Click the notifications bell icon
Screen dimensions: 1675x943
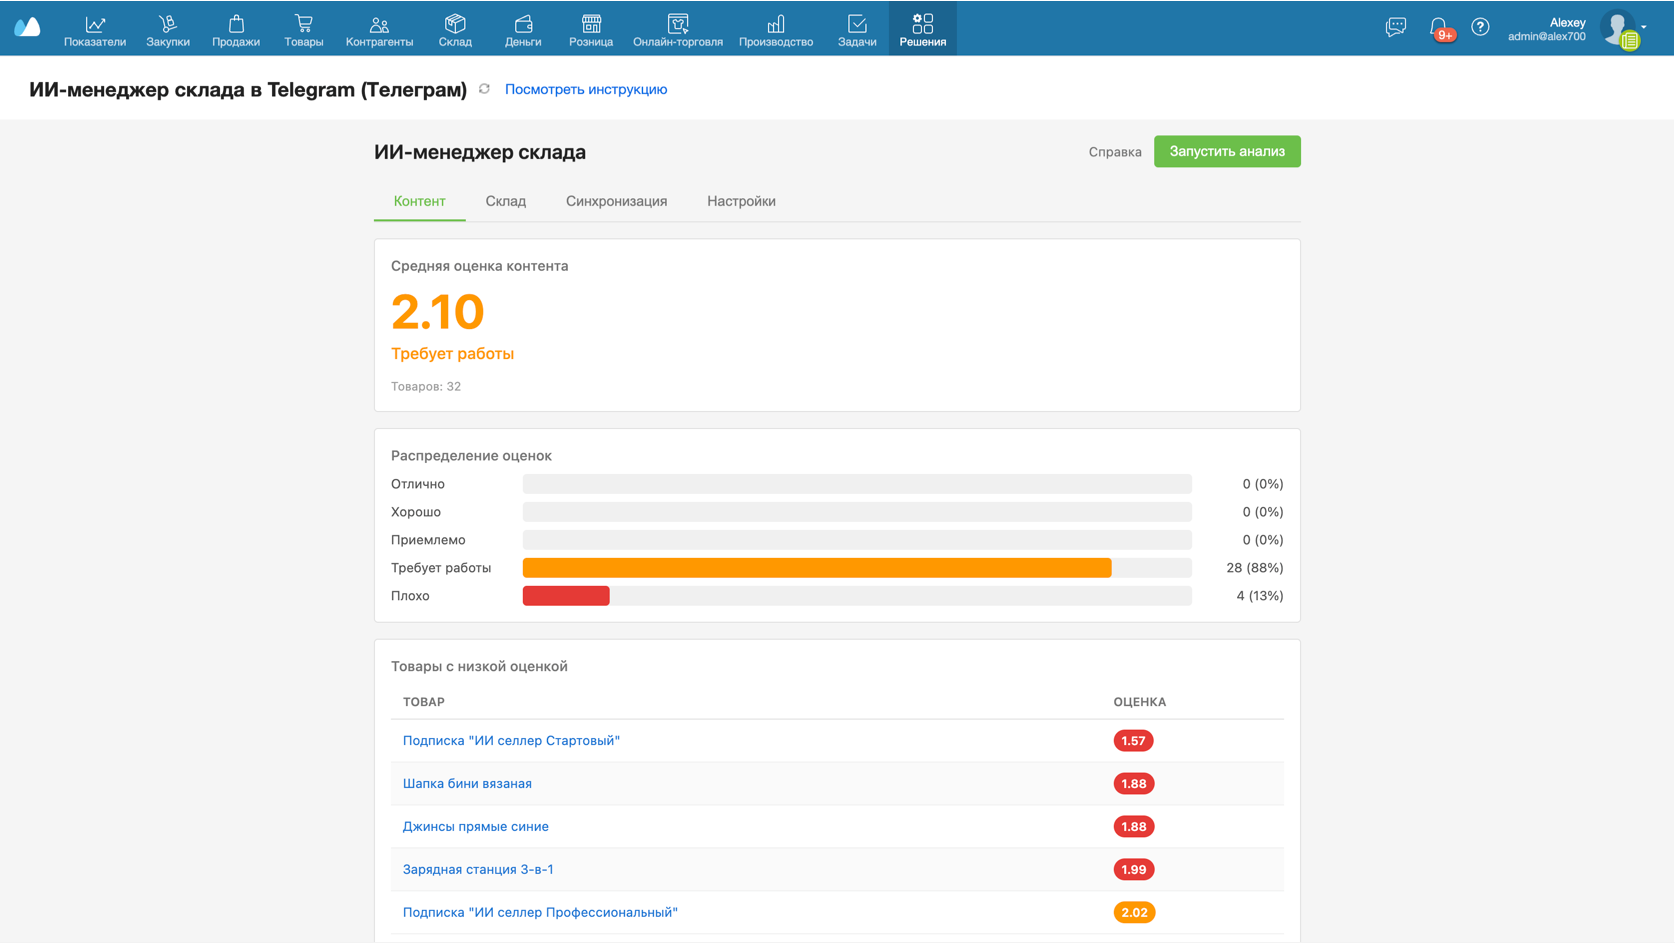click(x=1438, y=28)
